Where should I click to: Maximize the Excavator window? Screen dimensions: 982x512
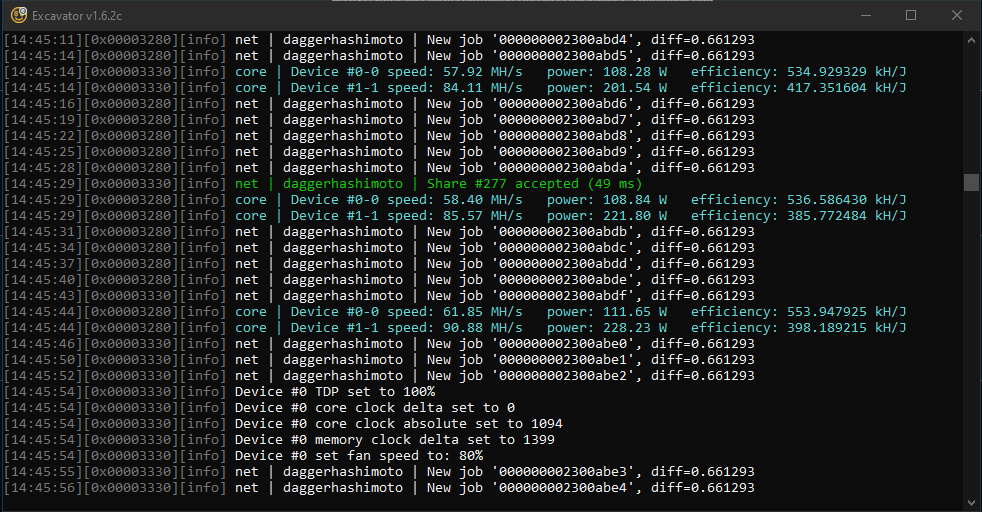[911, 15]
